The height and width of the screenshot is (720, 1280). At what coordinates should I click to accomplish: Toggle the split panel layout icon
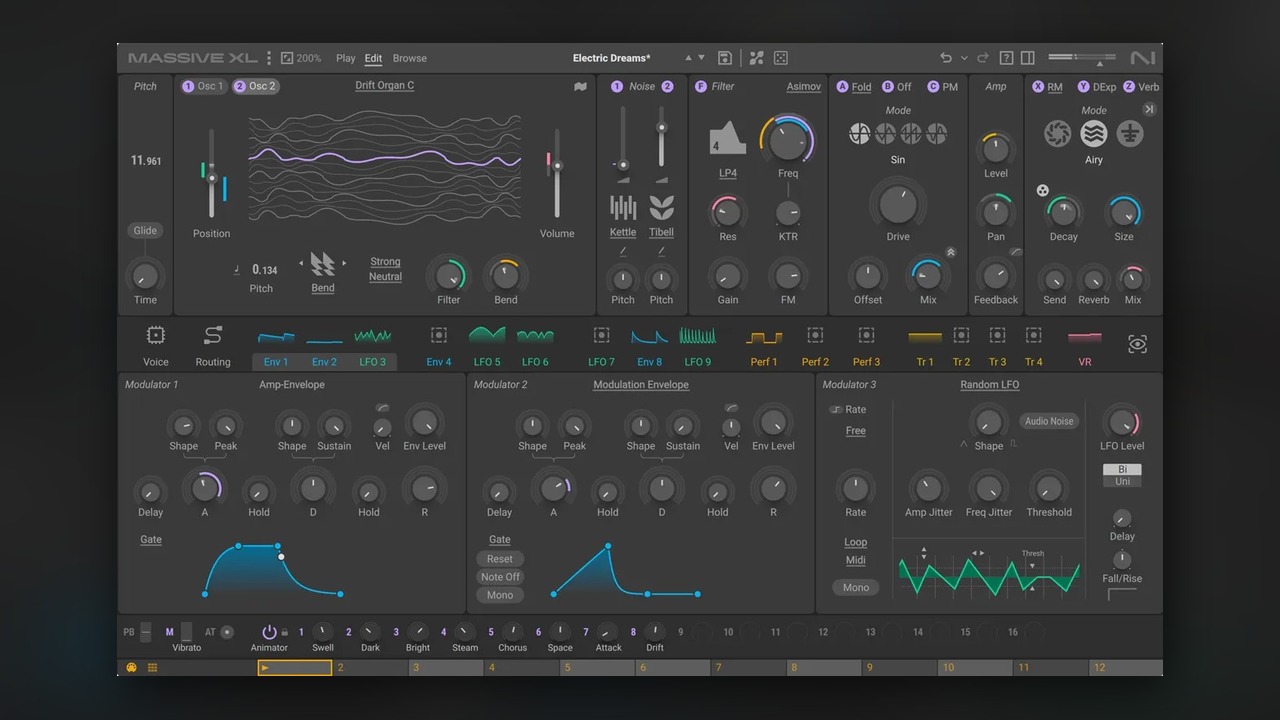(1028, 58)
